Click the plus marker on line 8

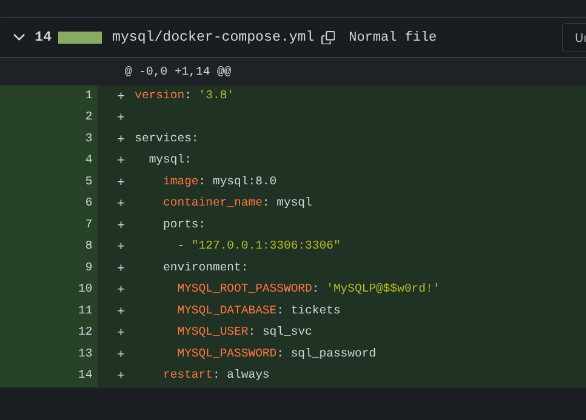tap(120, 246)
